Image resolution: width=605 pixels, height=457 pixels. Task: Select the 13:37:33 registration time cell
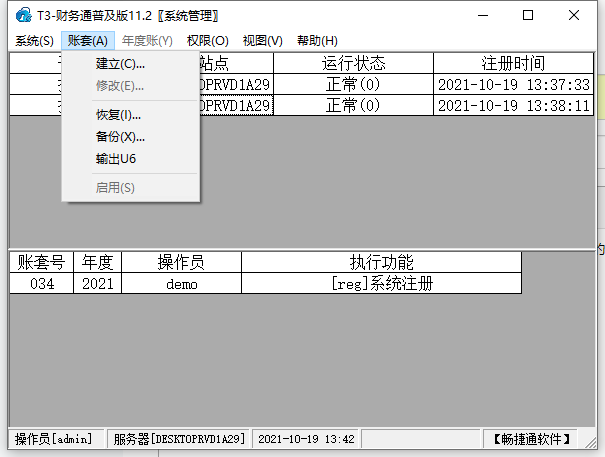[x=513, y=84]
